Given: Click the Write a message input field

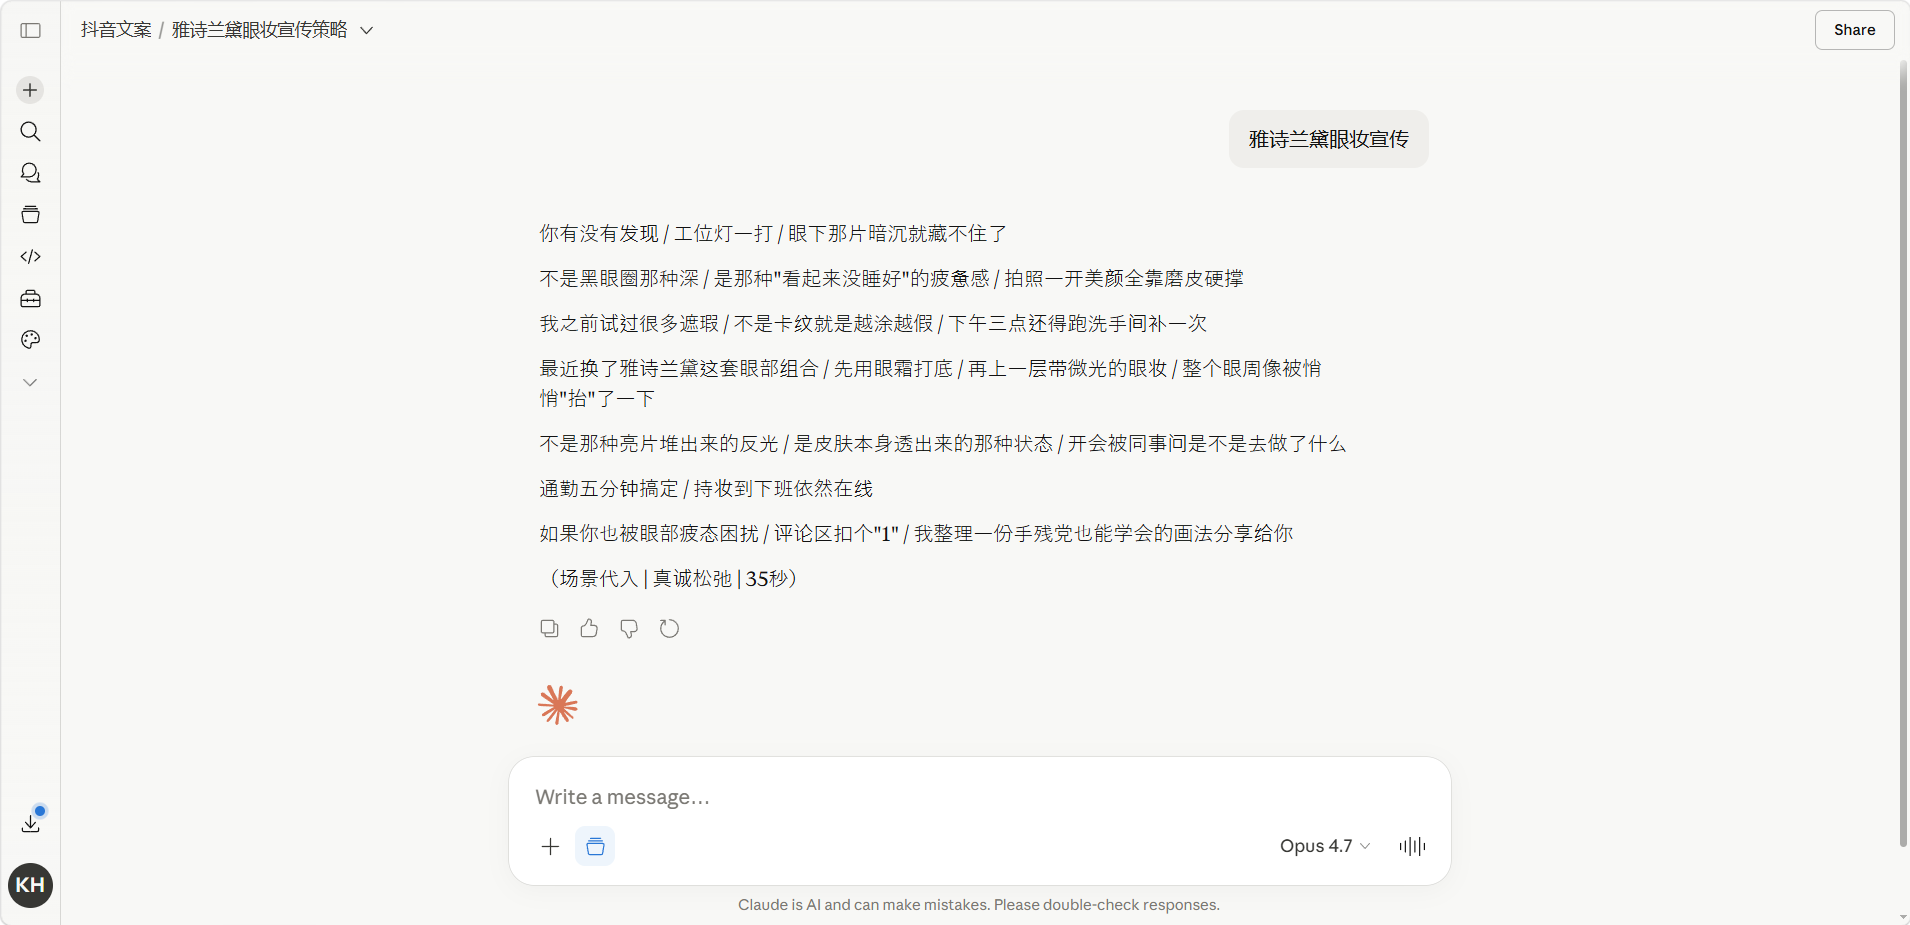Looking at the screenshot, I should 980,797.
